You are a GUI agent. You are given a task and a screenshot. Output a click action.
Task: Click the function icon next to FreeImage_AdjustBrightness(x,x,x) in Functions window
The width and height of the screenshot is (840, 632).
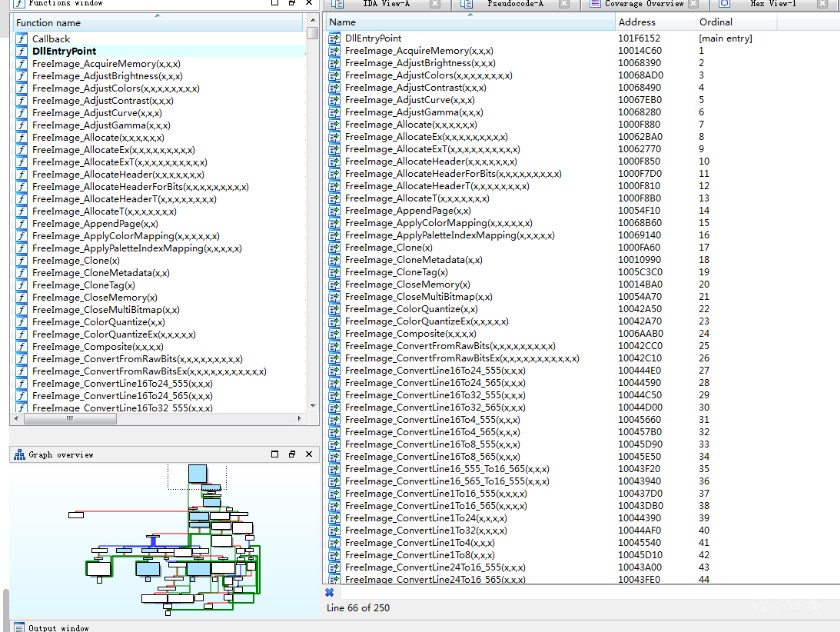(21, 76)
